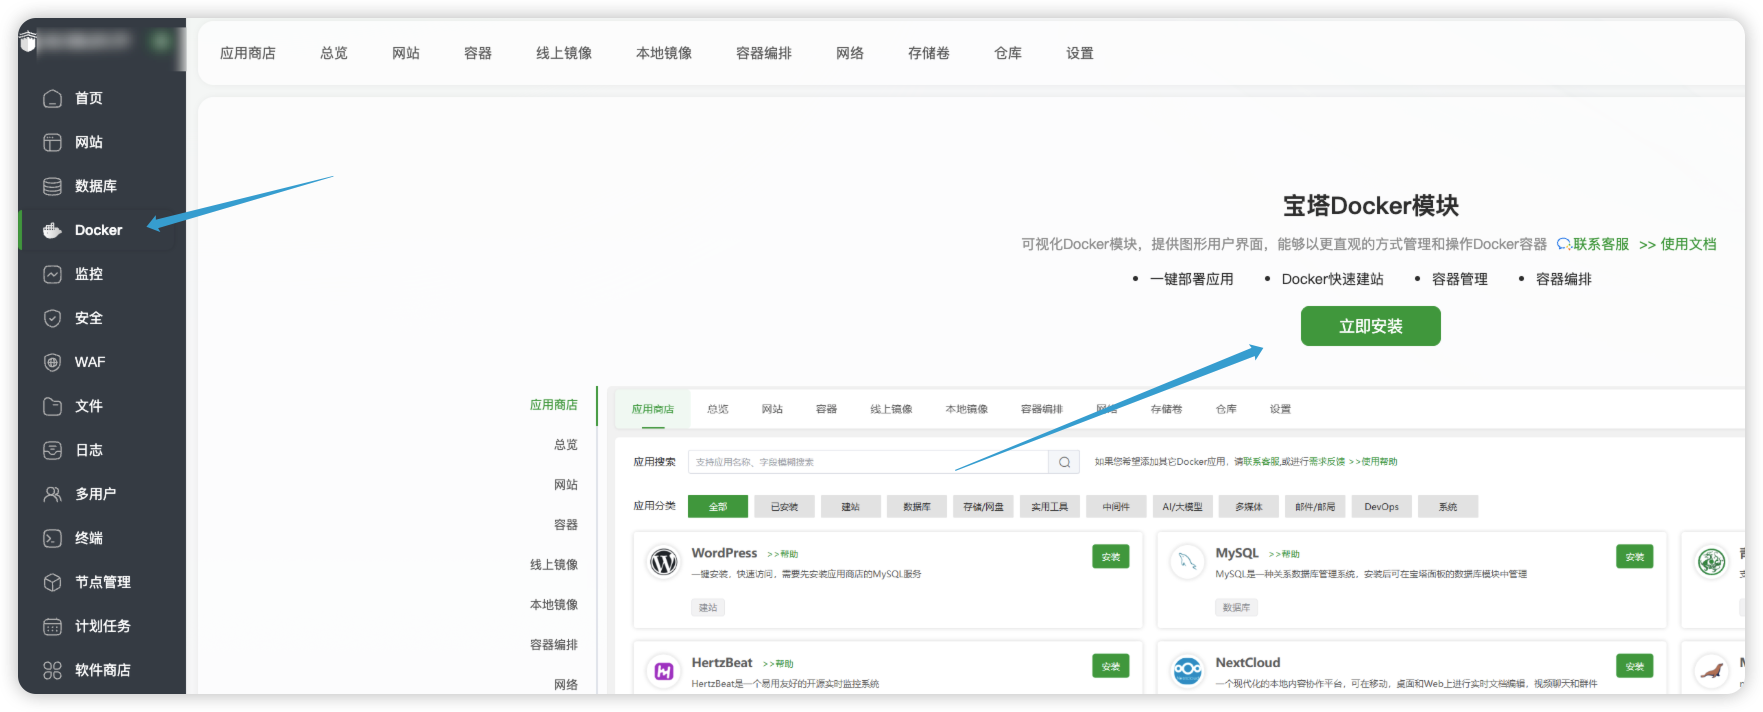Image resolution: width=1763 pixels, height=712 pixels.
Task: Go to 数据库 in the sidebar
Action: (x=95, y=186)
